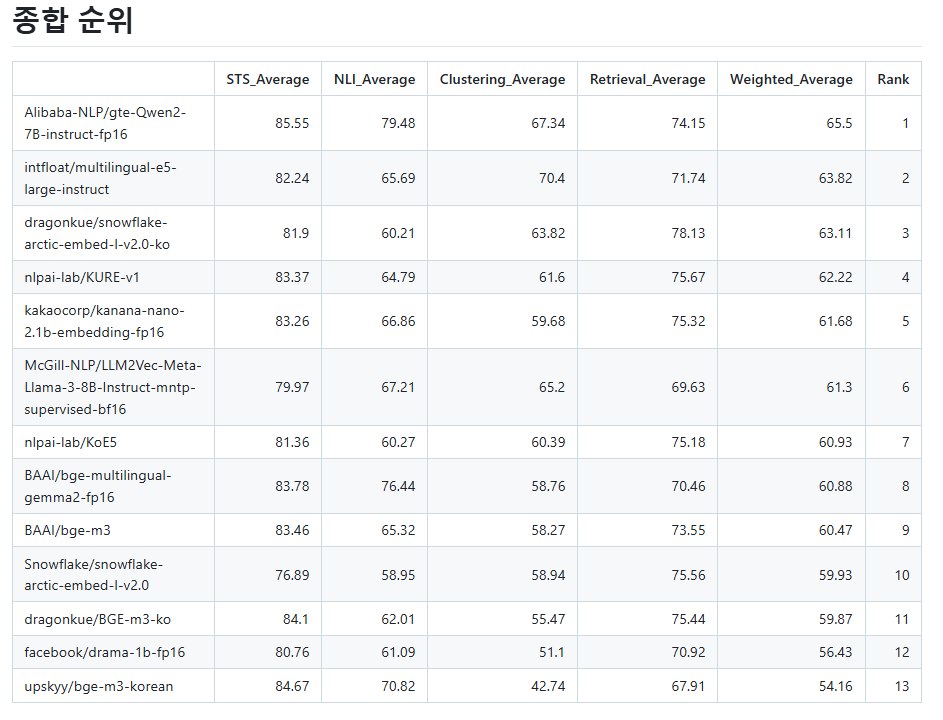Click the STS value 81.36

tap(292, 442)
